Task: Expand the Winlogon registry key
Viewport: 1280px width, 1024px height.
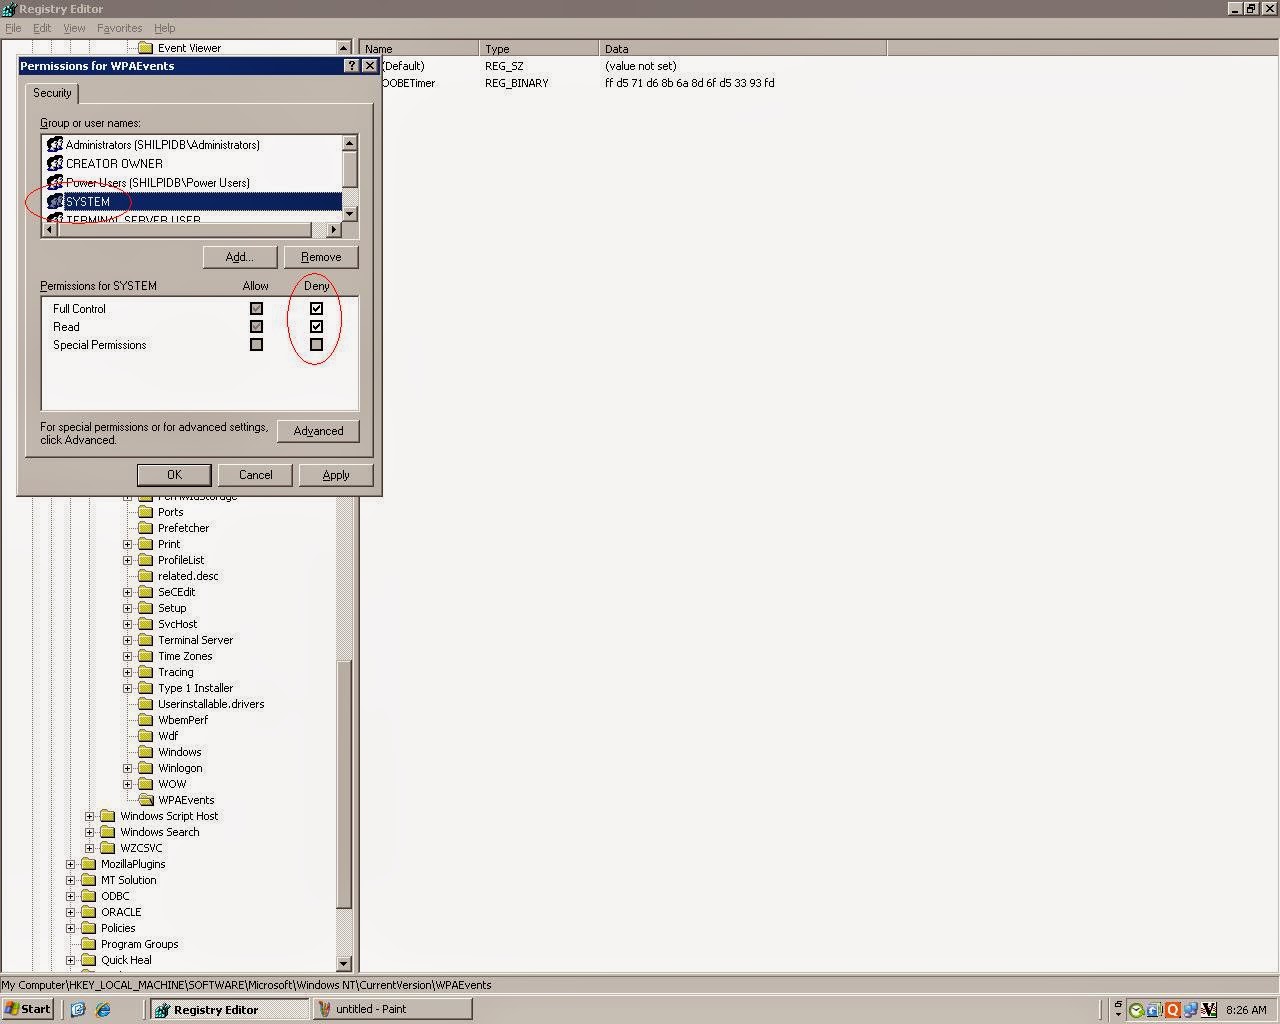Action: [127, 768]
